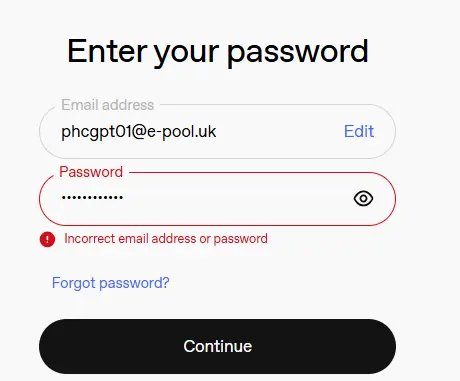460x381 pixels.
Task: Click the gray Email address label
Action: coord(107,105)
